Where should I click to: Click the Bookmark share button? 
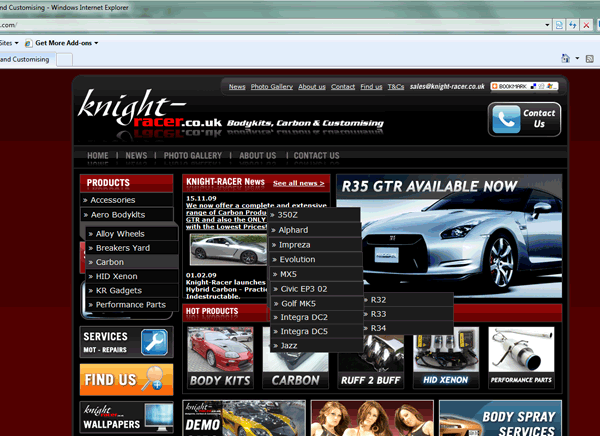[524, 87]
